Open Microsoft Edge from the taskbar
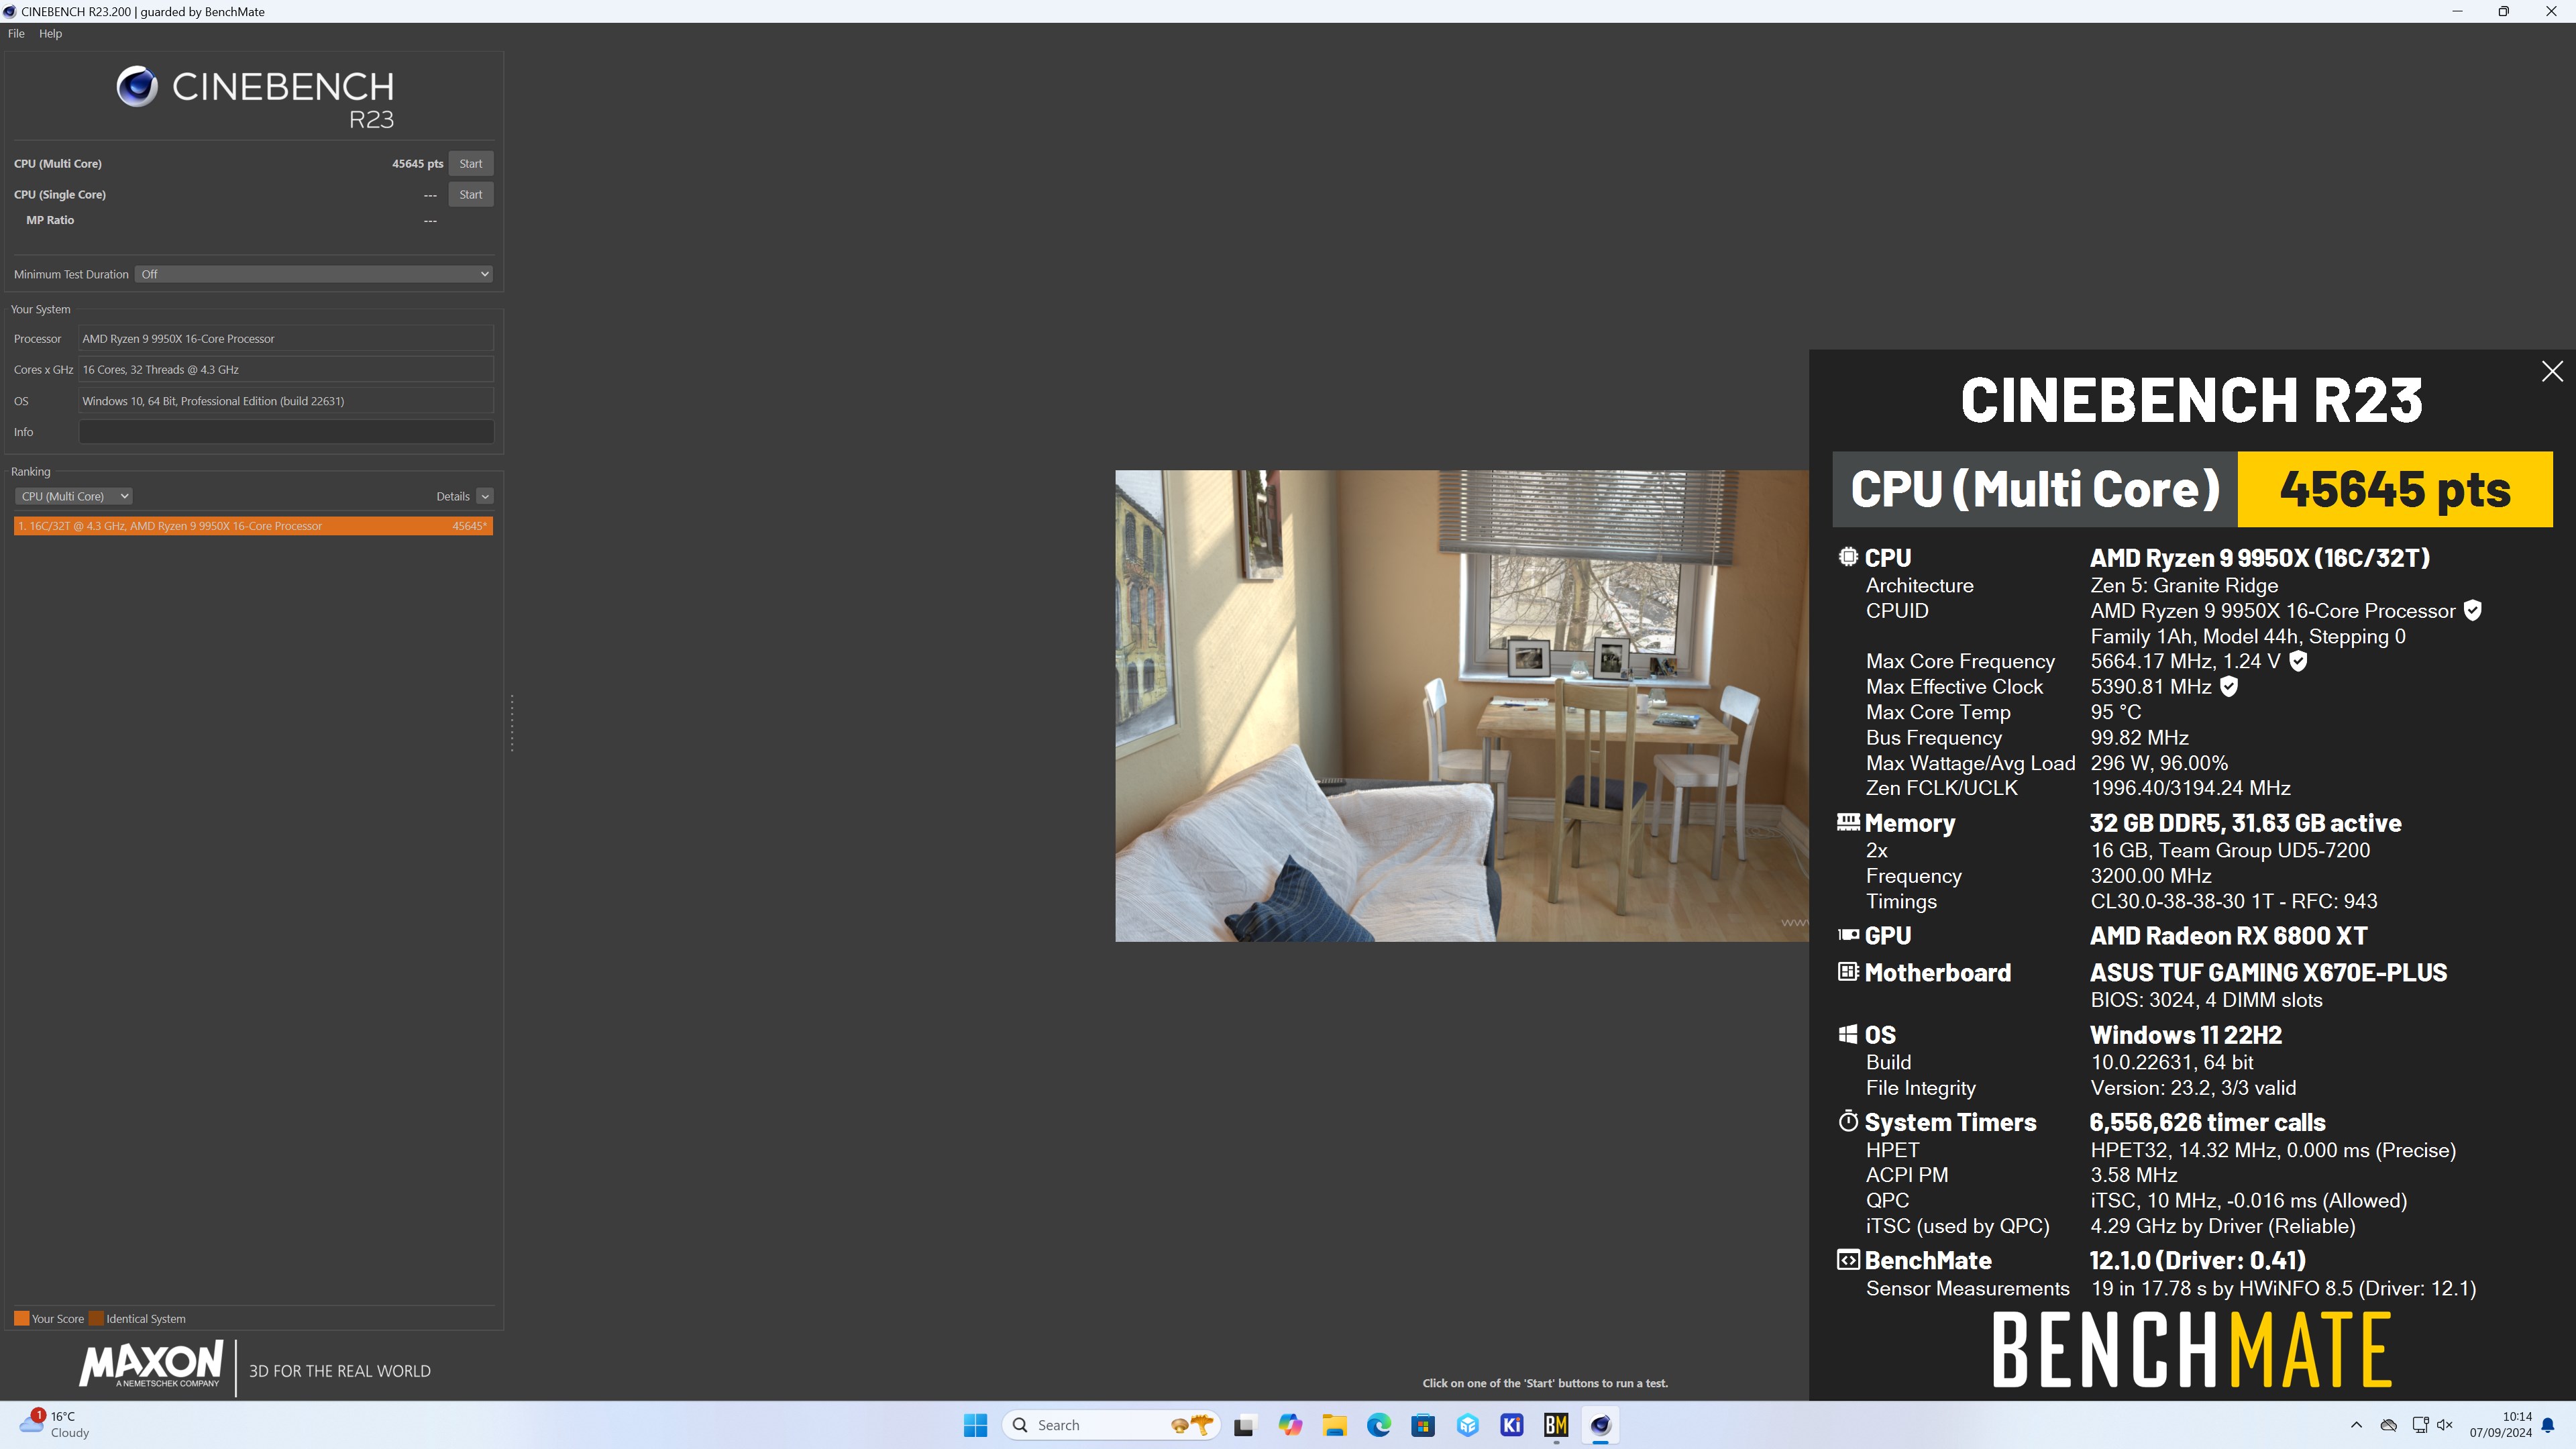This screenshot has height=1449, width=2576. point(1379,1425)
